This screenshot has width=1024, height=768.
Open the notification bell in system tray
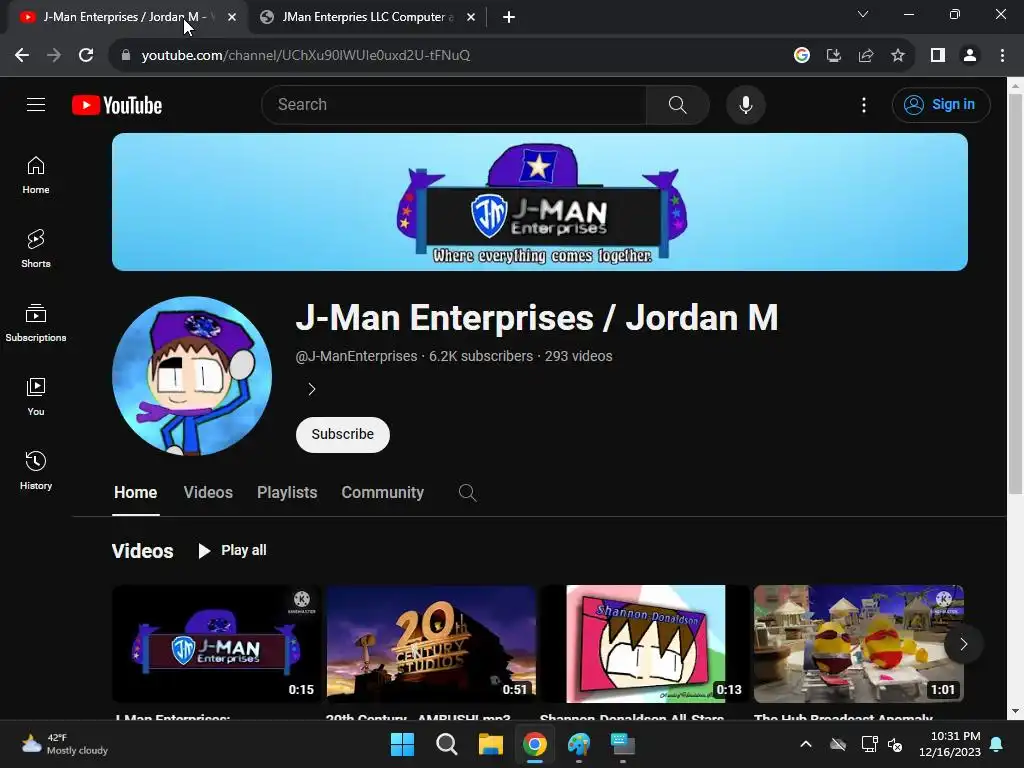(x=996, y=744)
